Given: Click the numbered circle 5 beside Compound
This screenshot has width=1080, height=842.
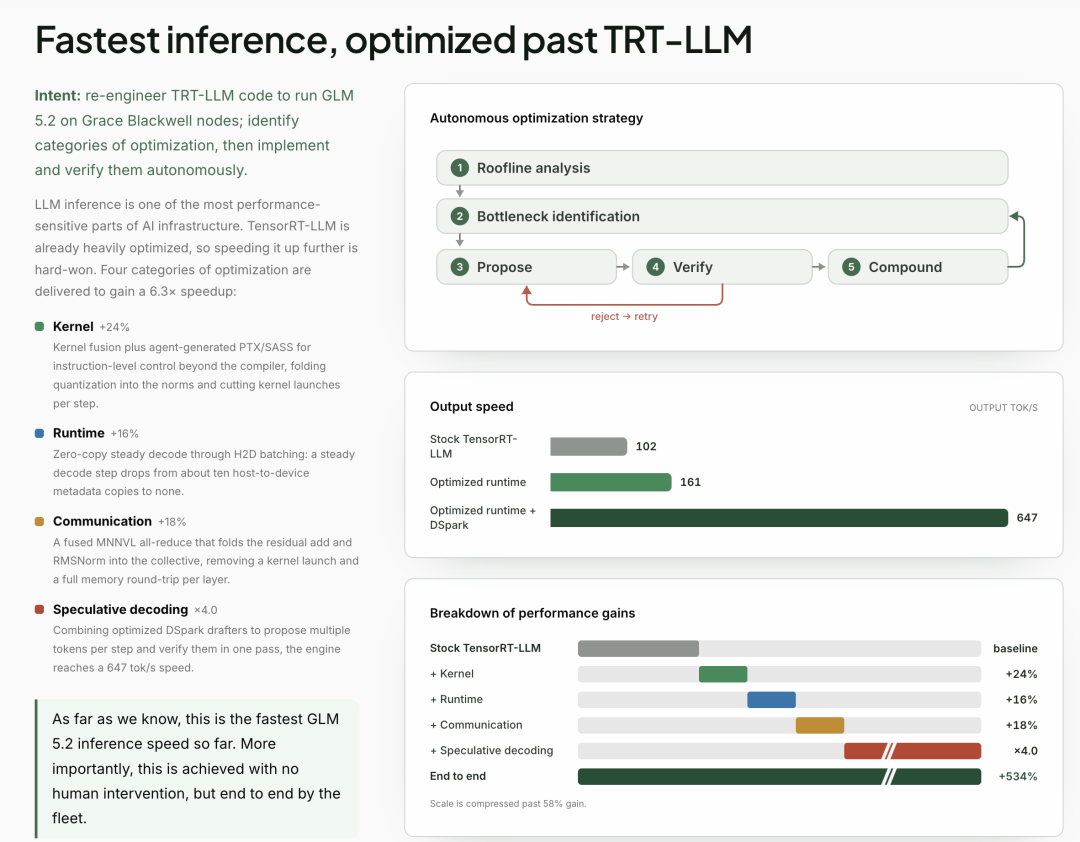Looking at the screenshot, I should 851,267.
